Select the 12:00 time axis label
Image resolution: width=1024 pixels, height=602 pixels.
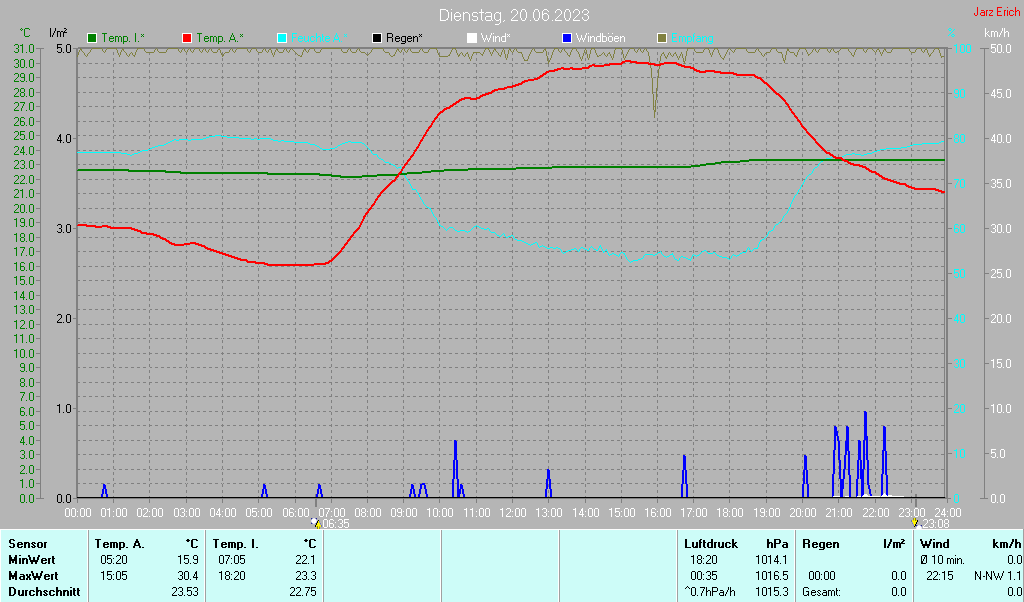513,512
